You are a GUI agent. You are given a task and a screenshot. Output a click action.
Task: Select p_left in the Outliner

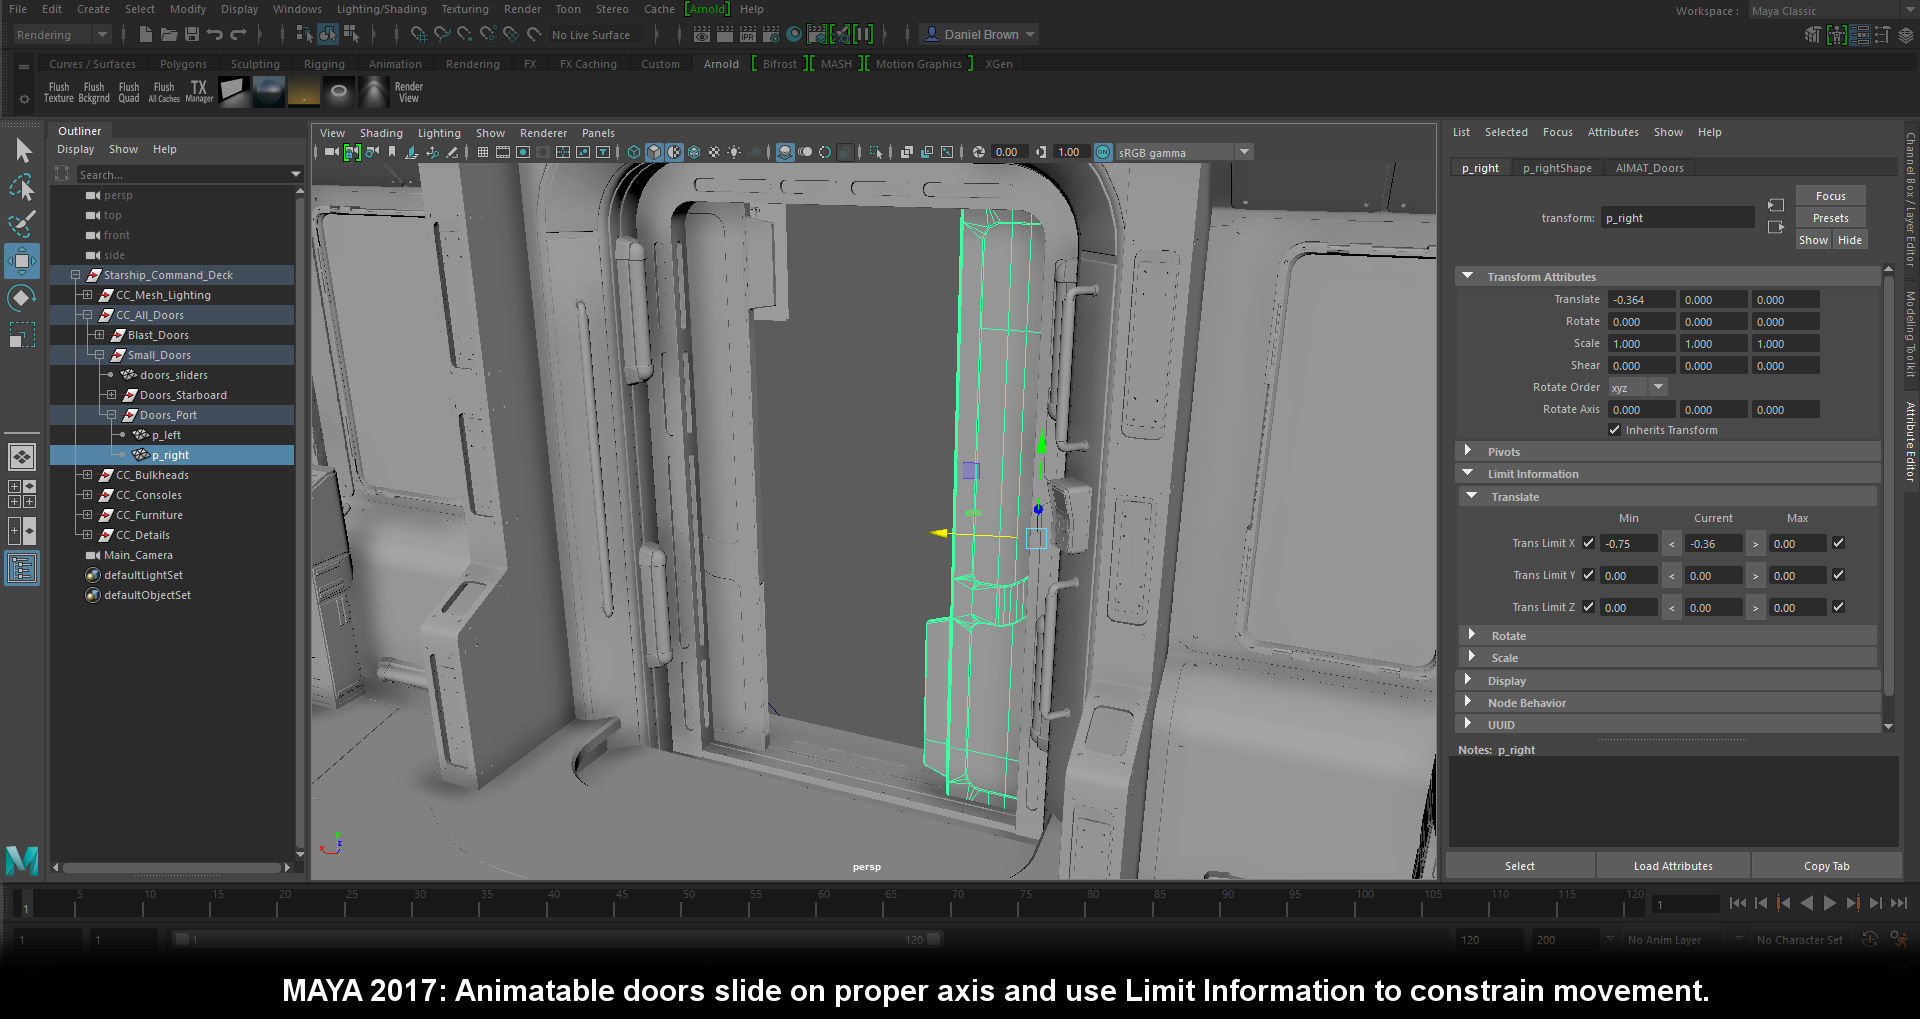point(166,435)
